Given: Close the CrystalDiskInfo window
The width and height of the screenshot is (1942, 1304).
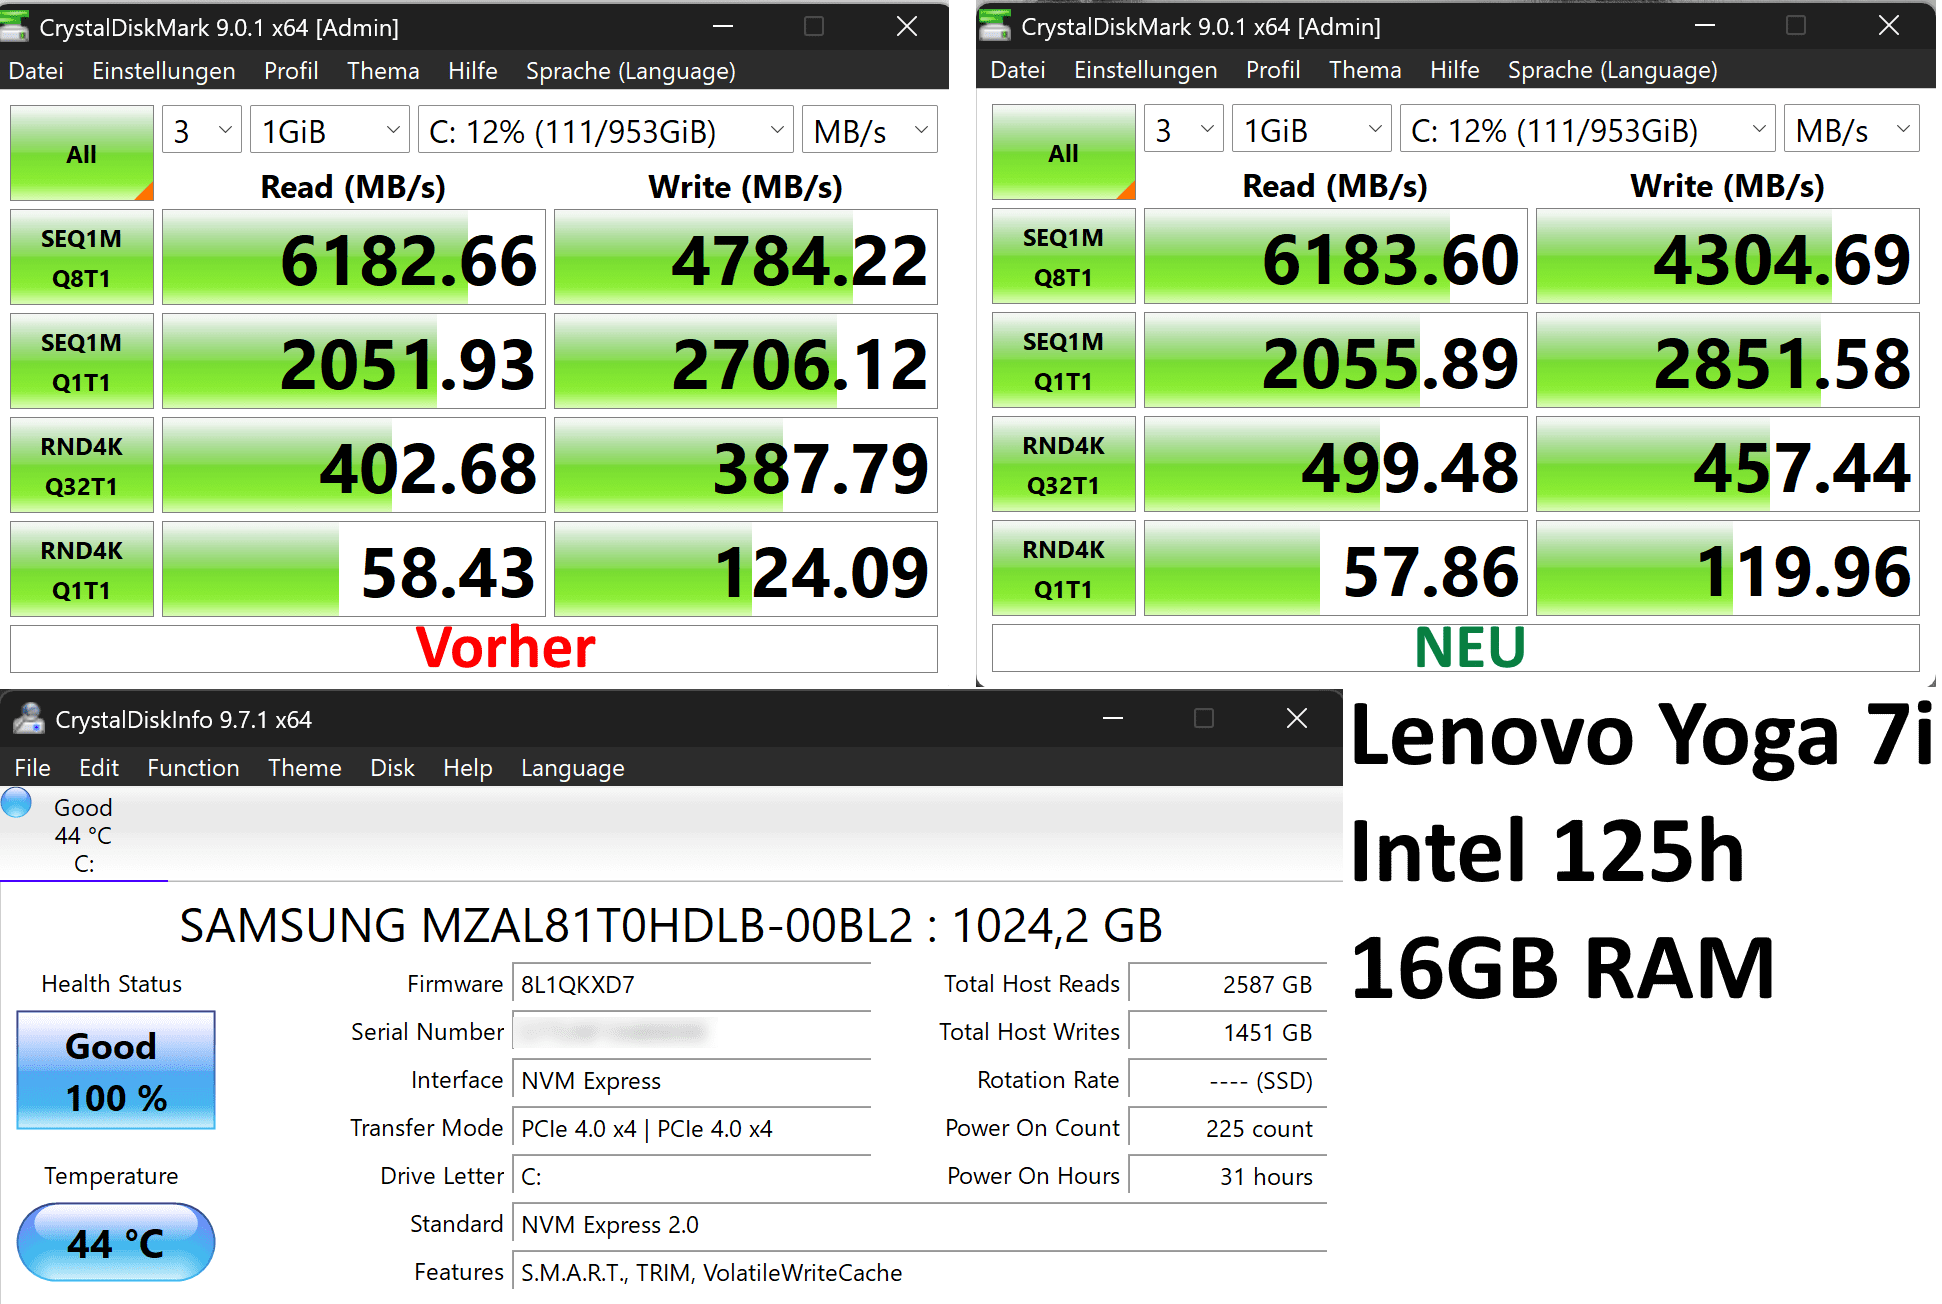Looking at the screenshot, I should [x=1296, y=718].
